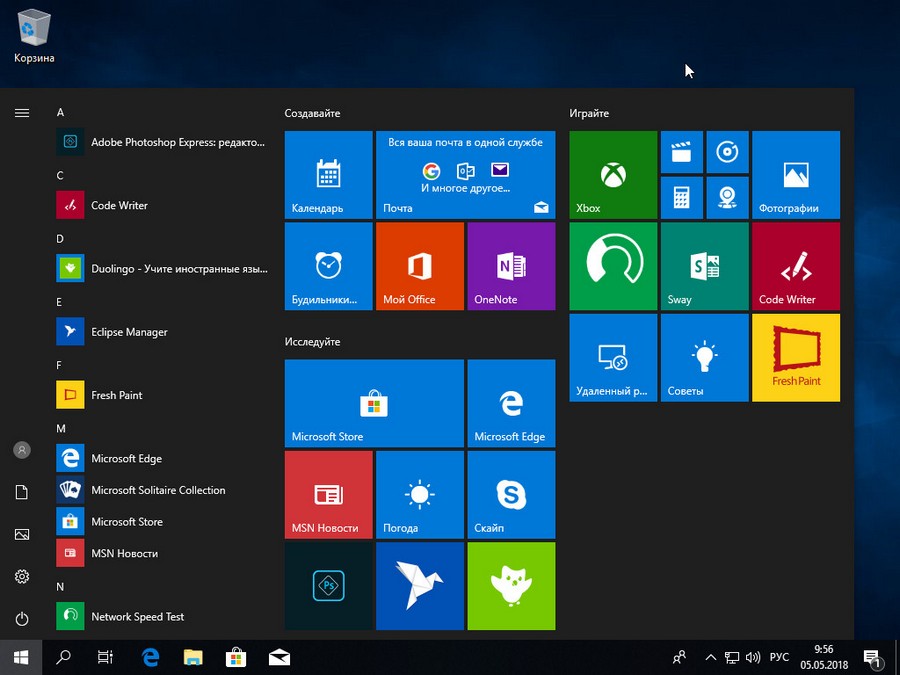Open Settings gear in Start sidebar
The image size is (900, 675).
(22, 577)
